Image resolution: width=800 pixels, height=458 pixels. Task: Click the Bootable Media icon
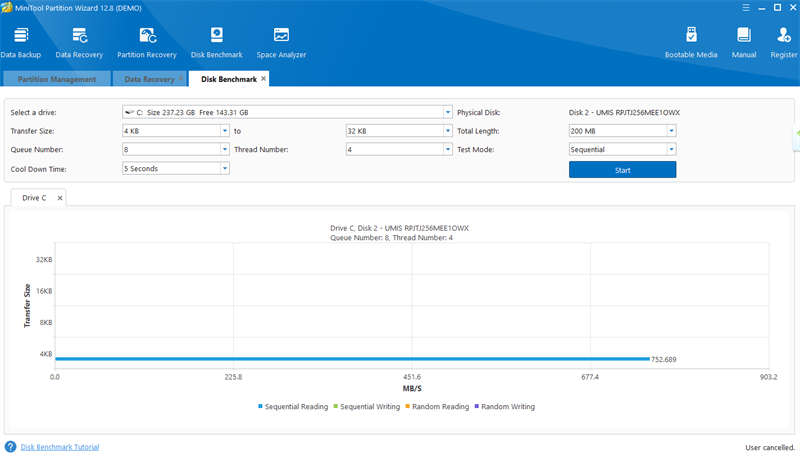[x=691, y=40]
